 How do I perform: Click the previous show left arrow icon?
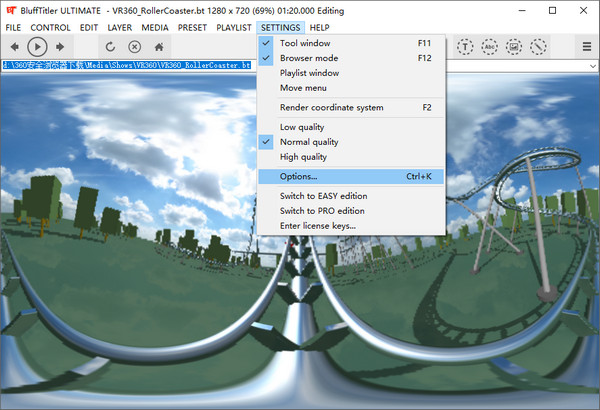[15, 47]
